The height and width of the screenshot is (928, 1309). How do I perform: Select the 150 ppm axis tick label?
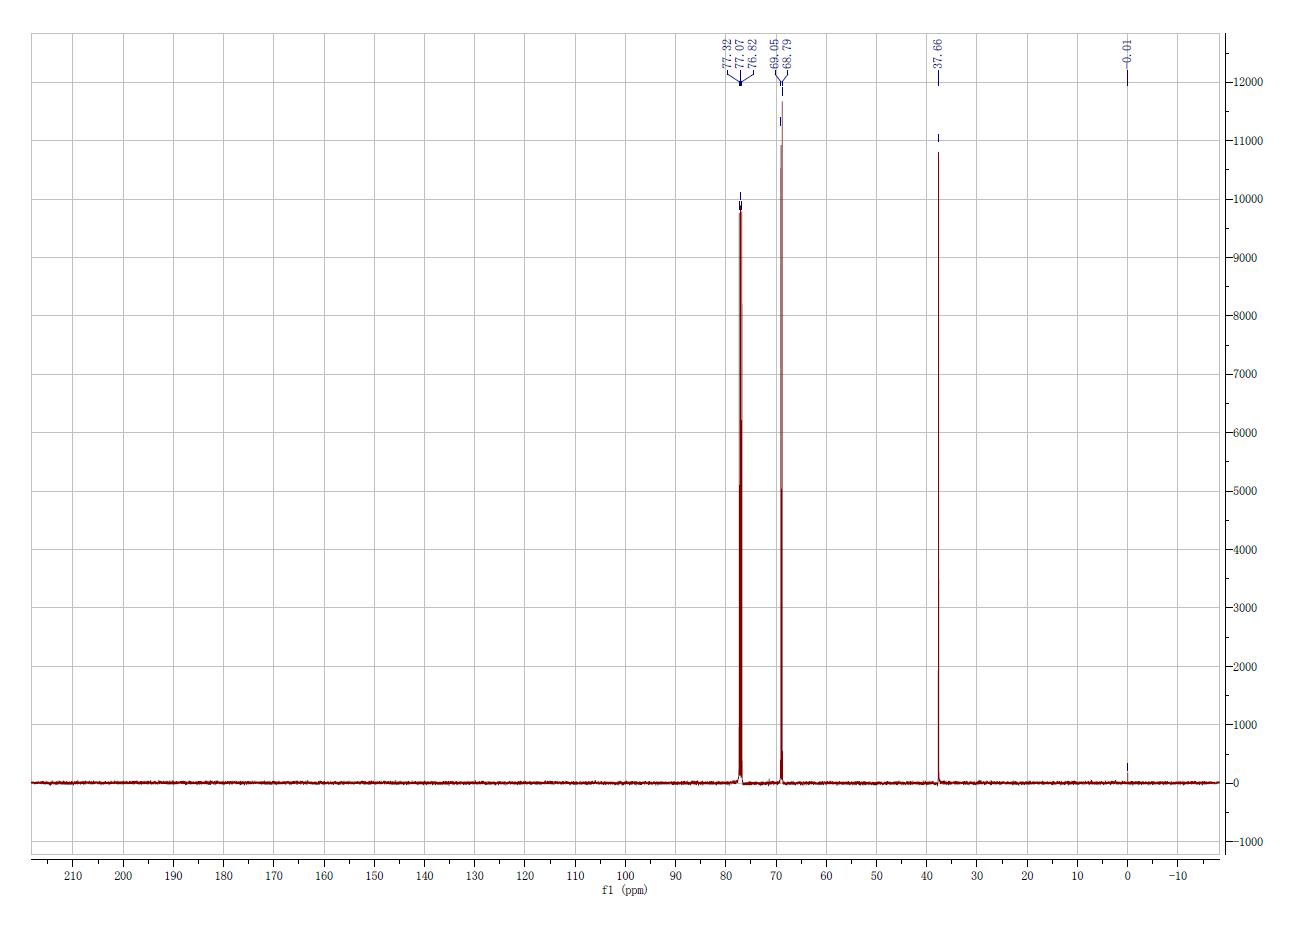click(374, 877)
